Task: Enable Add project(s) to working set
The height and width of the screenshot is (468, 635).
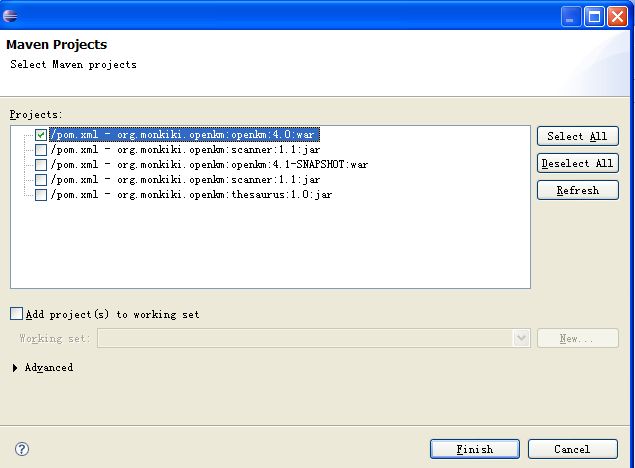Action: tap(16, 314)
